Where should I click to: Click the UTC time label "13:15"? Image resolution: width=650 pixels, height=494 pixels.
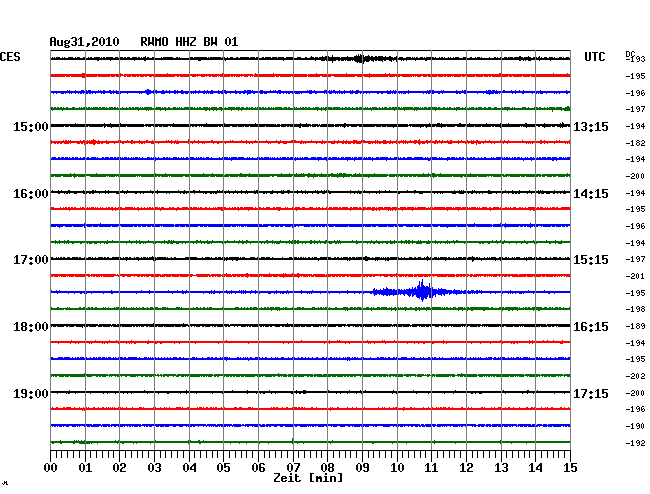[591, 126]
